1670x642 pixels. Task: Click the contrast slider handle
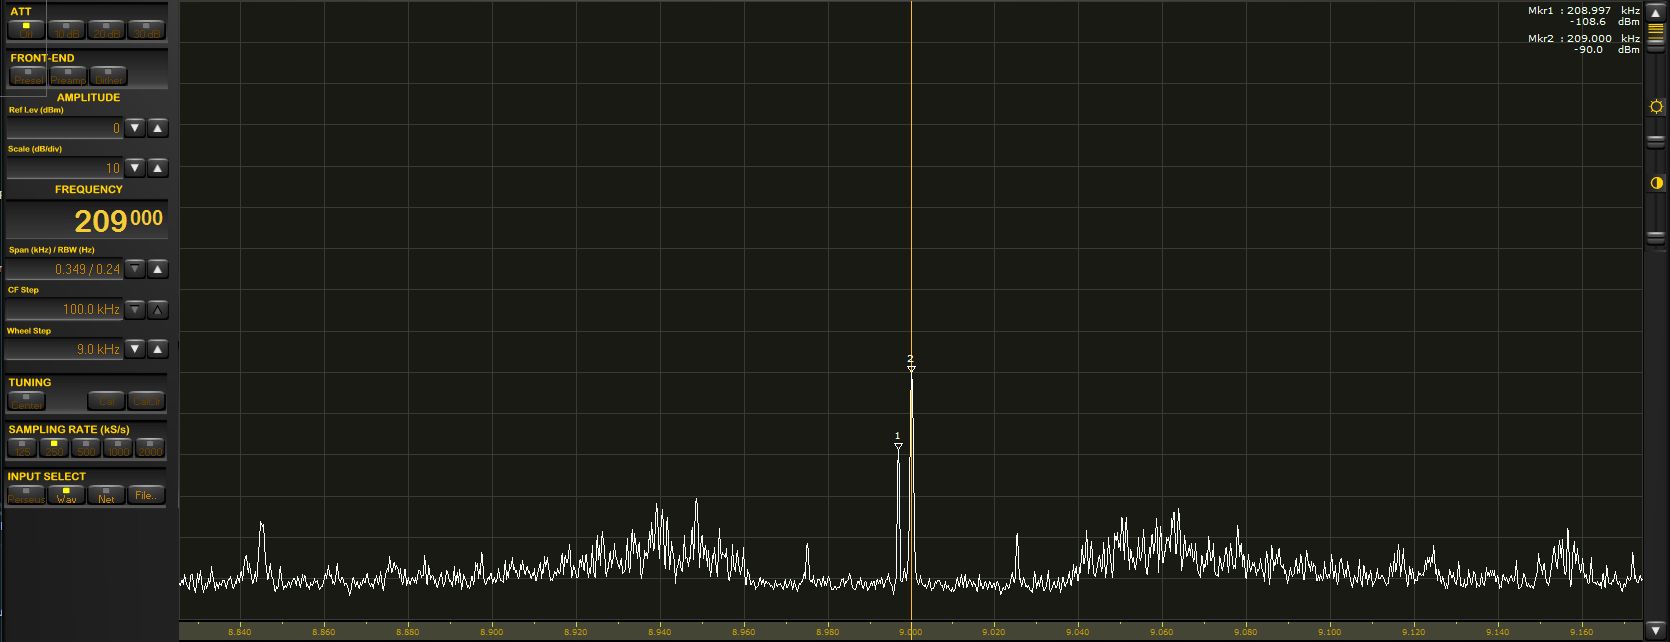(1656, 238)
